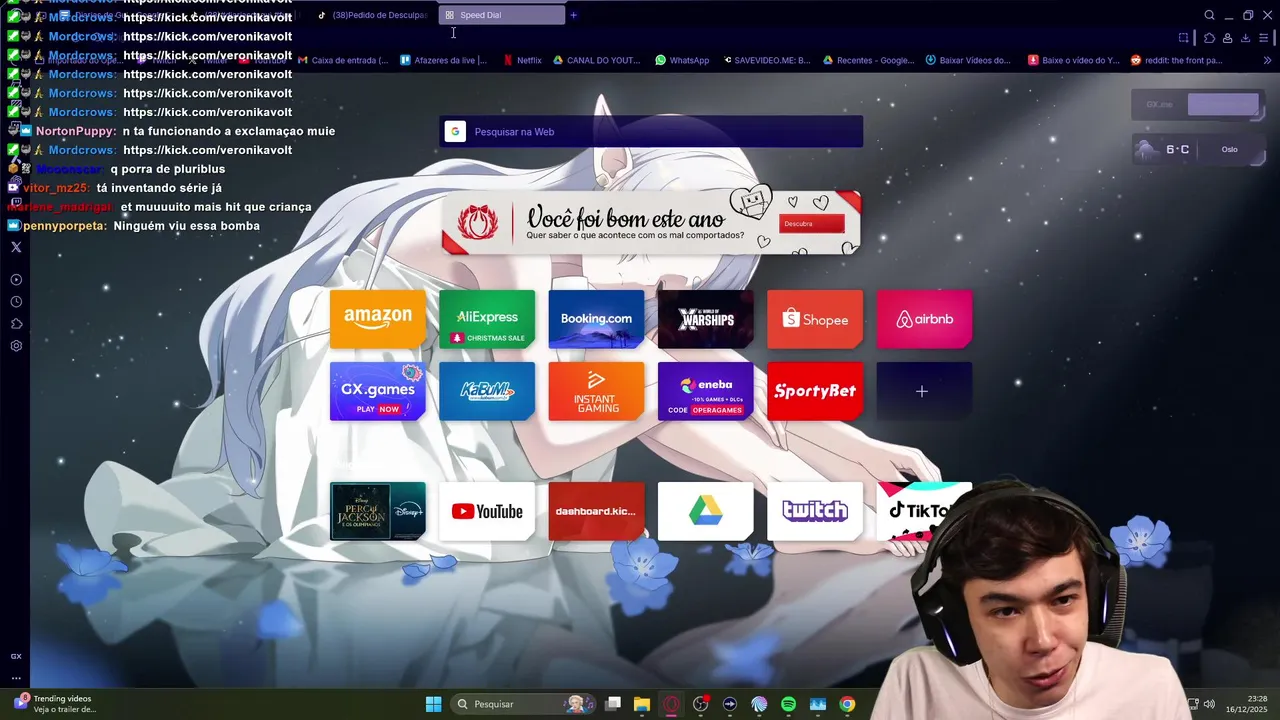Image resolution: width=1280 pixels, height=720 pixels.
Task: Open the History clock sidebar icon
Action: (16, 302)
